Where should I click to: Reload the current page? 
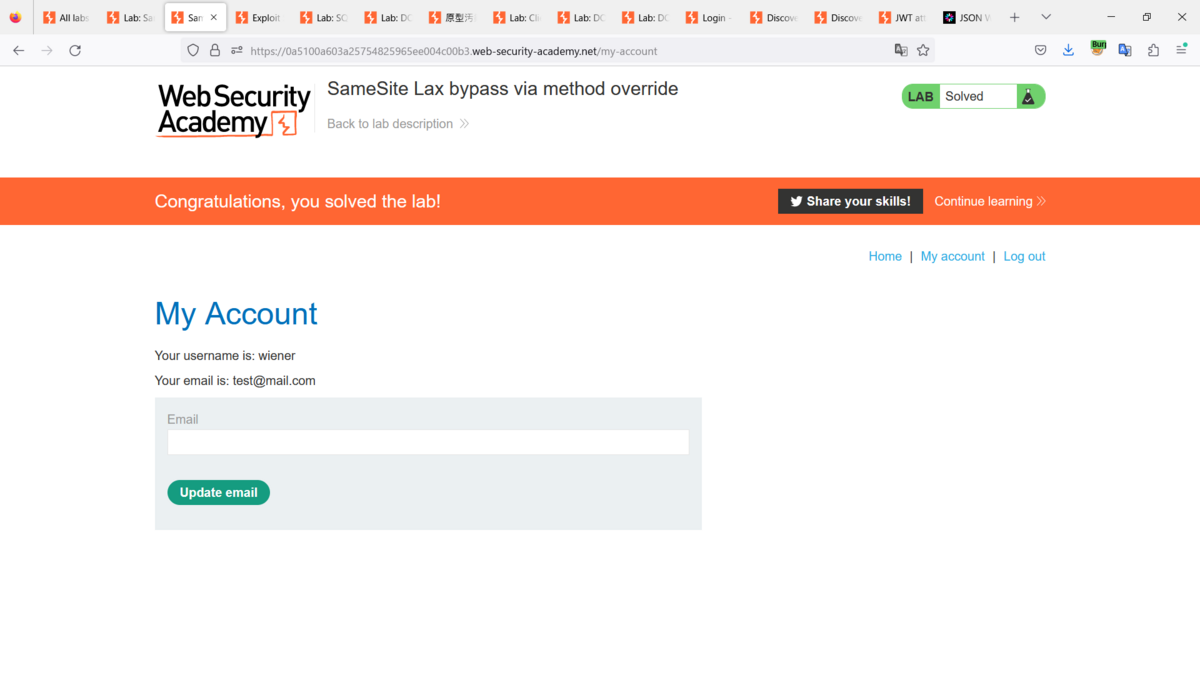coord(75,50)
